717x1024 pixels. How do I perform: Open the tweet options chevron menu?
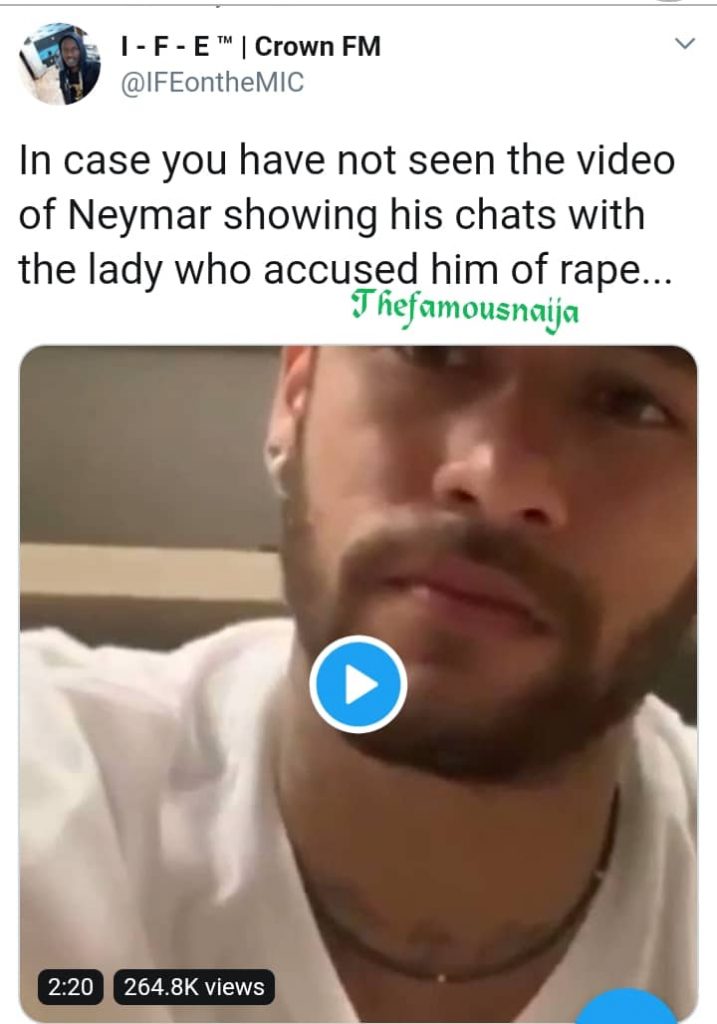(685, 44)
